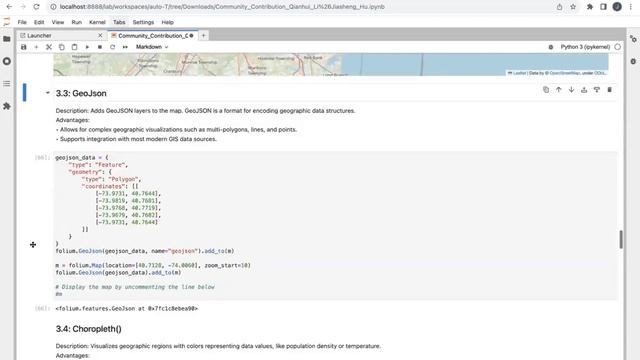
Task: Click the JupyterLab logo icon
Action: [x=7, y=22]
